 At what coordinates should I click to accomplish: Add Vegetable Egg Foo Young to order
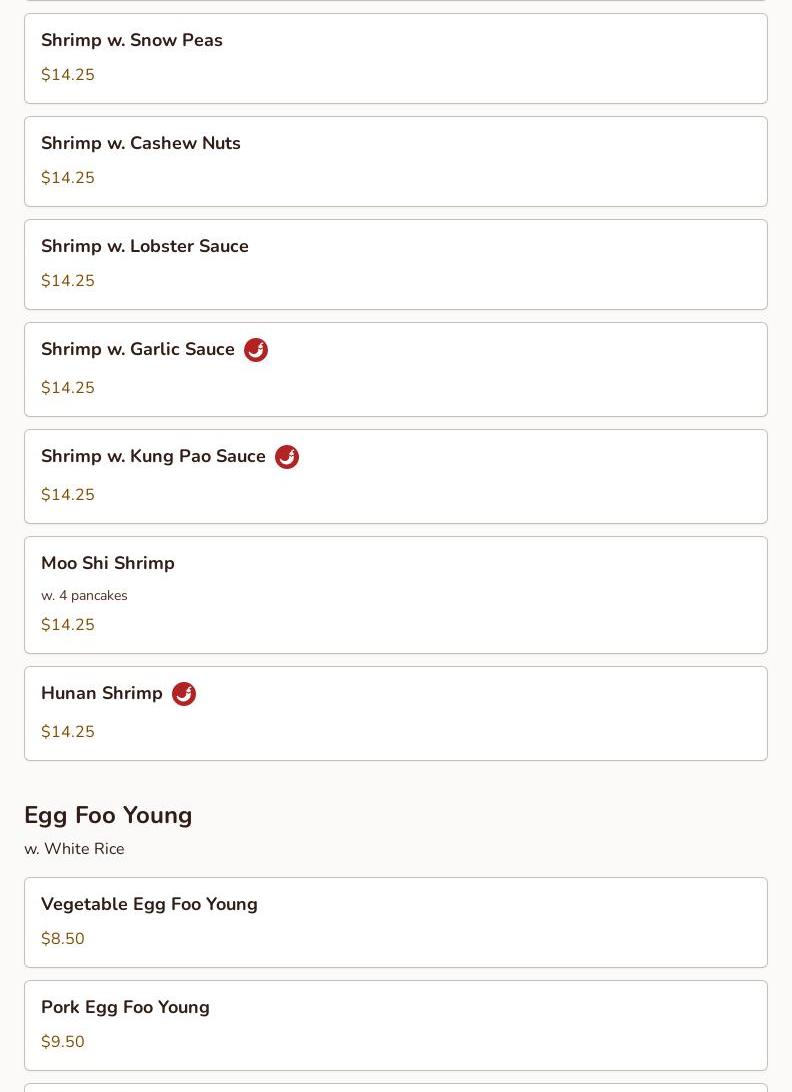click(149, 904)
